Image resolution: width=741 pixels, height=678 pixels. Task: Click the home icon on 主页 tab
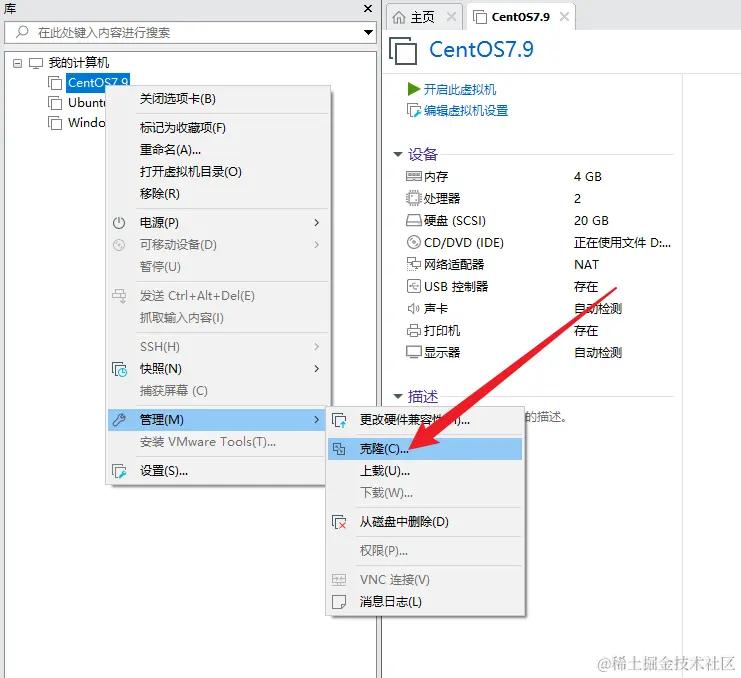coord(399,17)
